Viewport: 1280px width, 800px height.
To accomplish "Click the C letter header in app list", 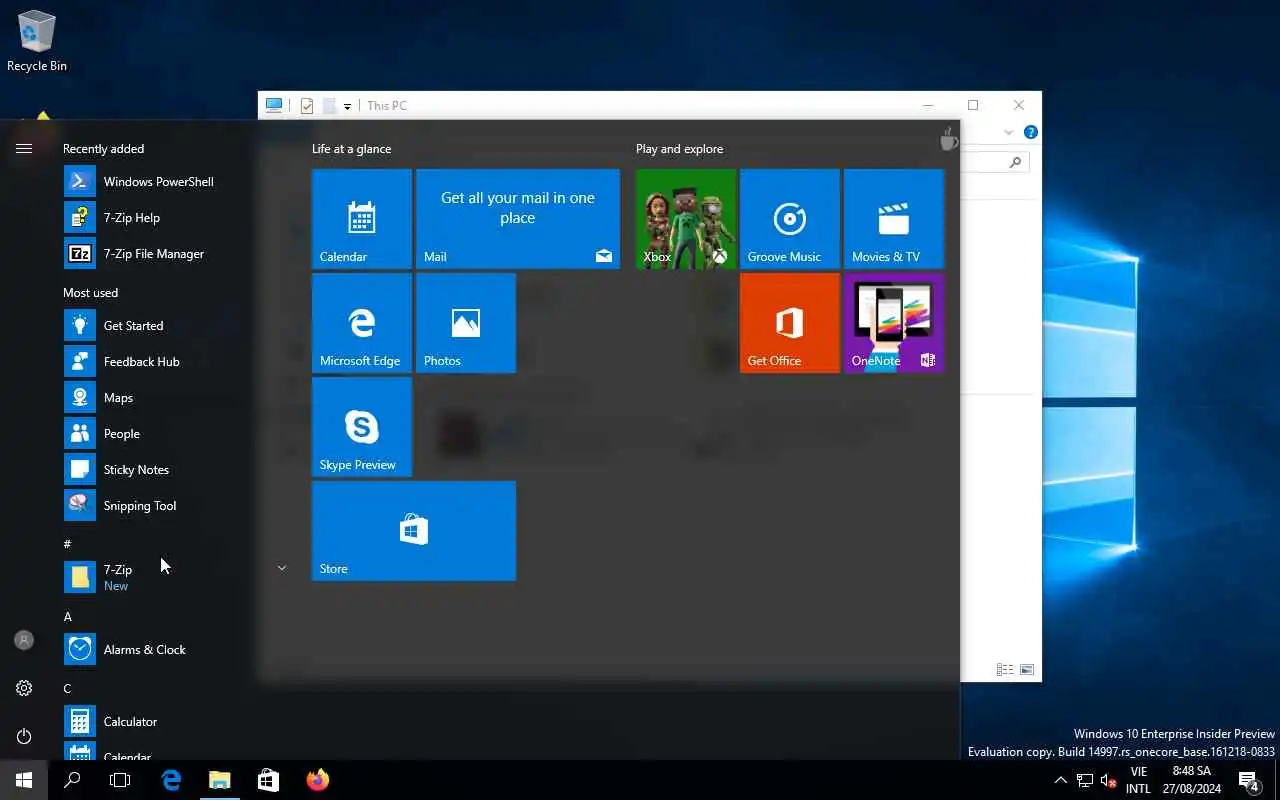I will click(67, 688).
